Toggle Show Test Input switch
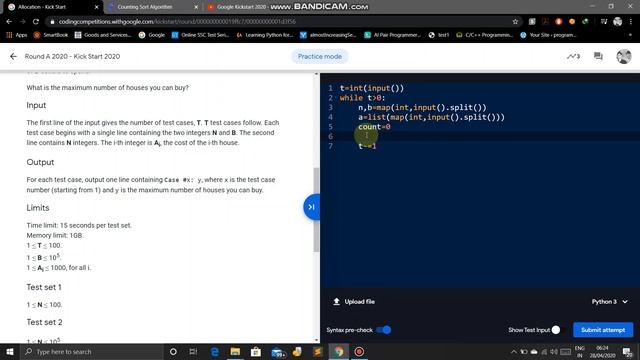This screenshot has width=640, height=360. [556, 330]
